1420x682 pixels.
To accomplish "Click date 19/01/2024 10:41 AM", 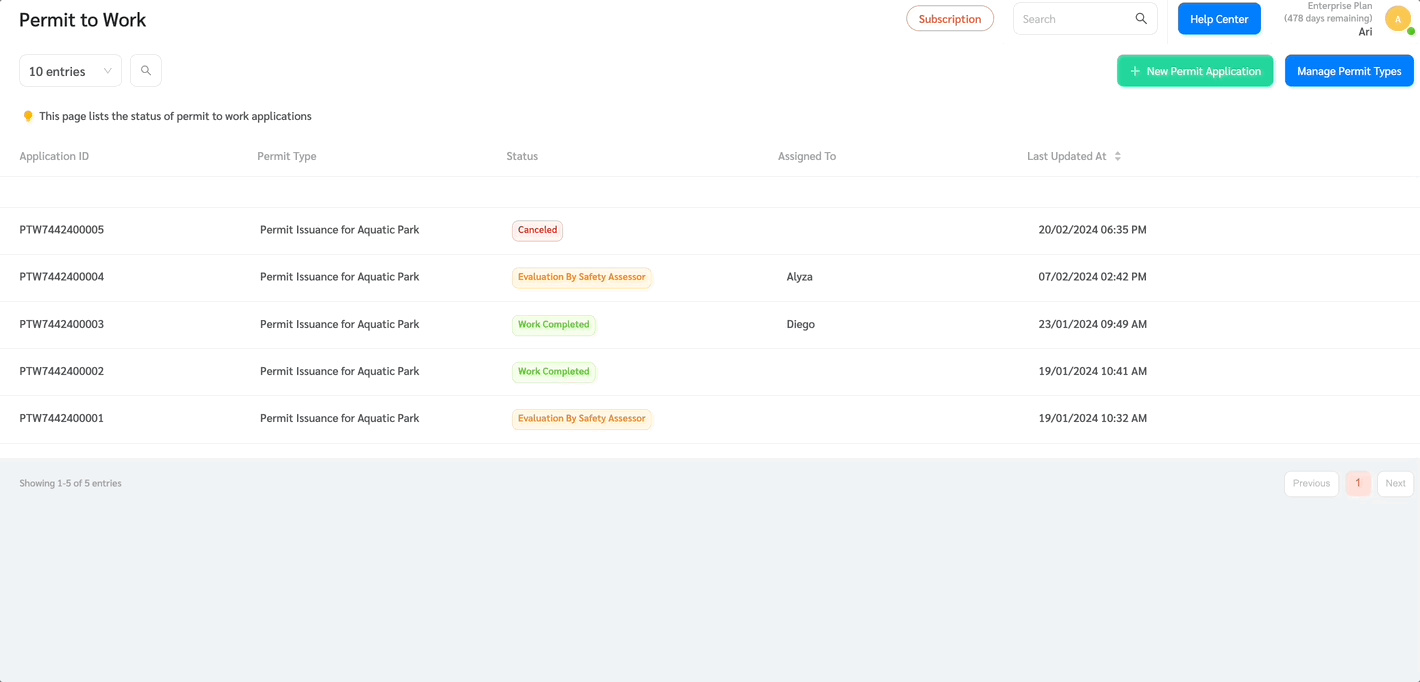I will point(1092,371).
